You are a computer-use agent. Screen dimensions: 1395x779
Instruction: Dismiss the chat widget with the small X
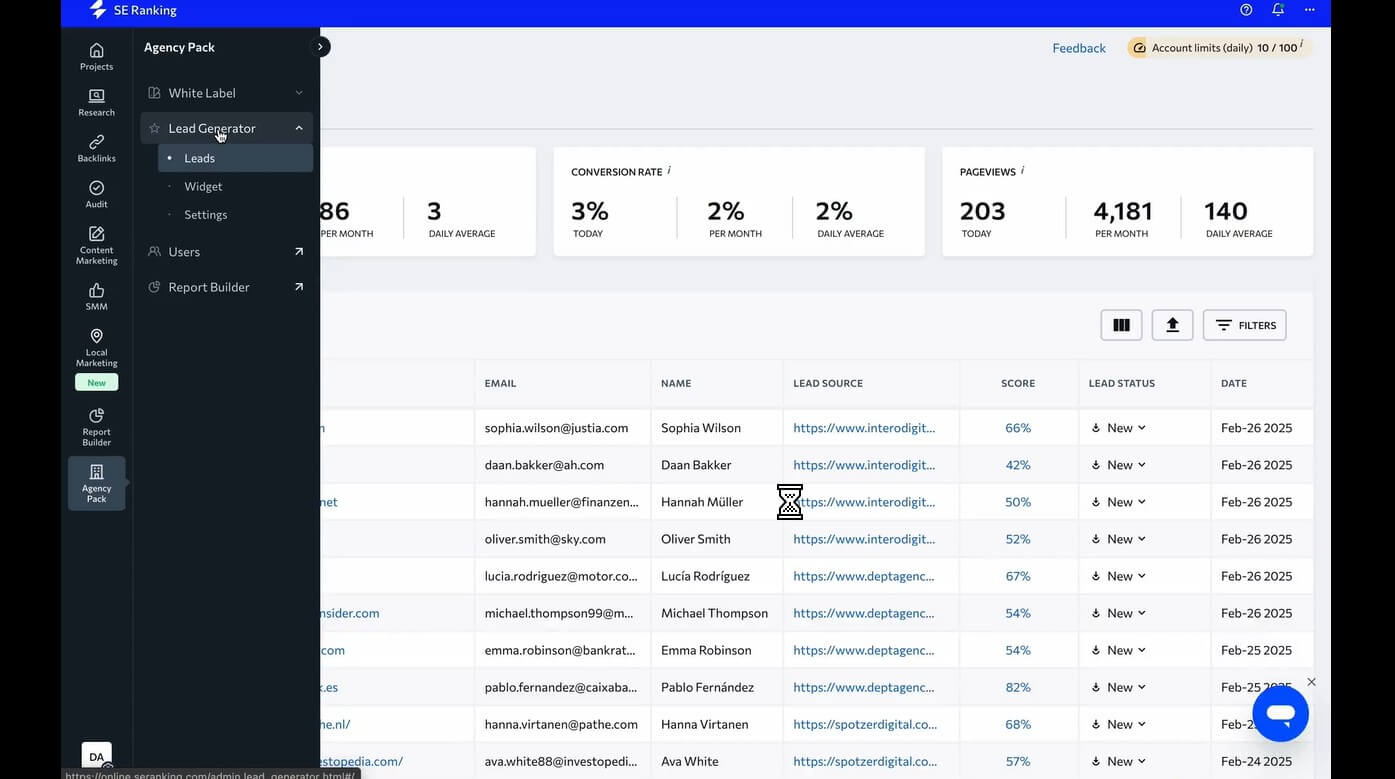1312,682
